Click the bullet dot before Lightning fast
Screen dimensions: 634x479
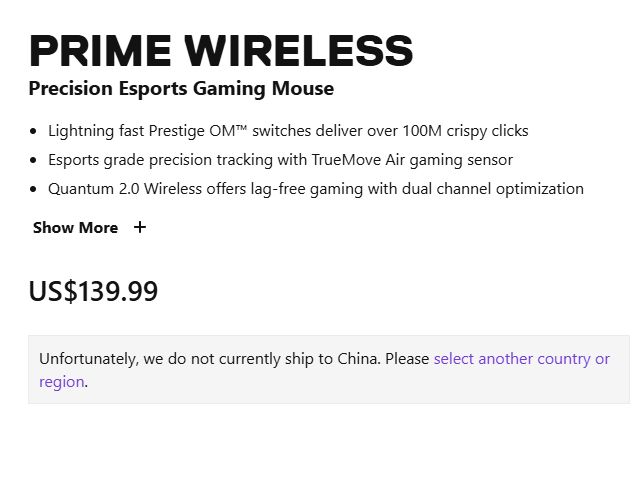[34, 131]
